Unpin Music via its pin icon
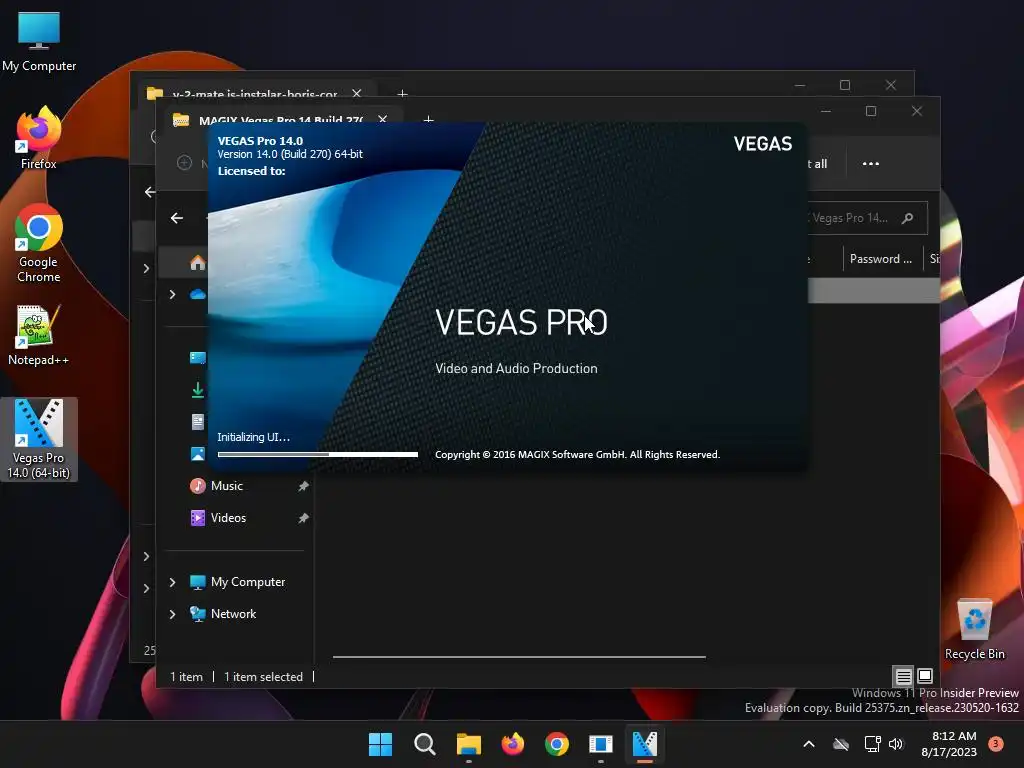Image resolution: width=1024 pixels, height=768 pixels. (x=303, y=486)
